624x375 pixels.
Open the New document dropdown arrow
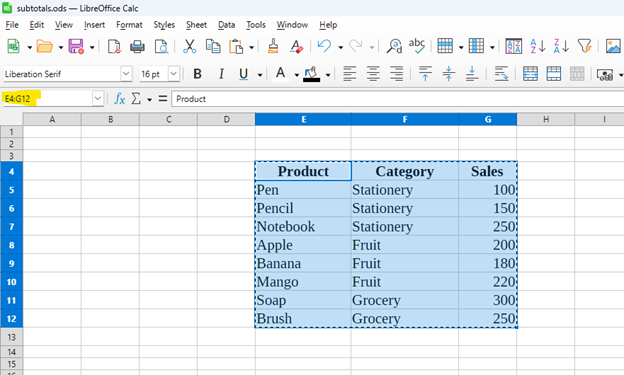29,47
